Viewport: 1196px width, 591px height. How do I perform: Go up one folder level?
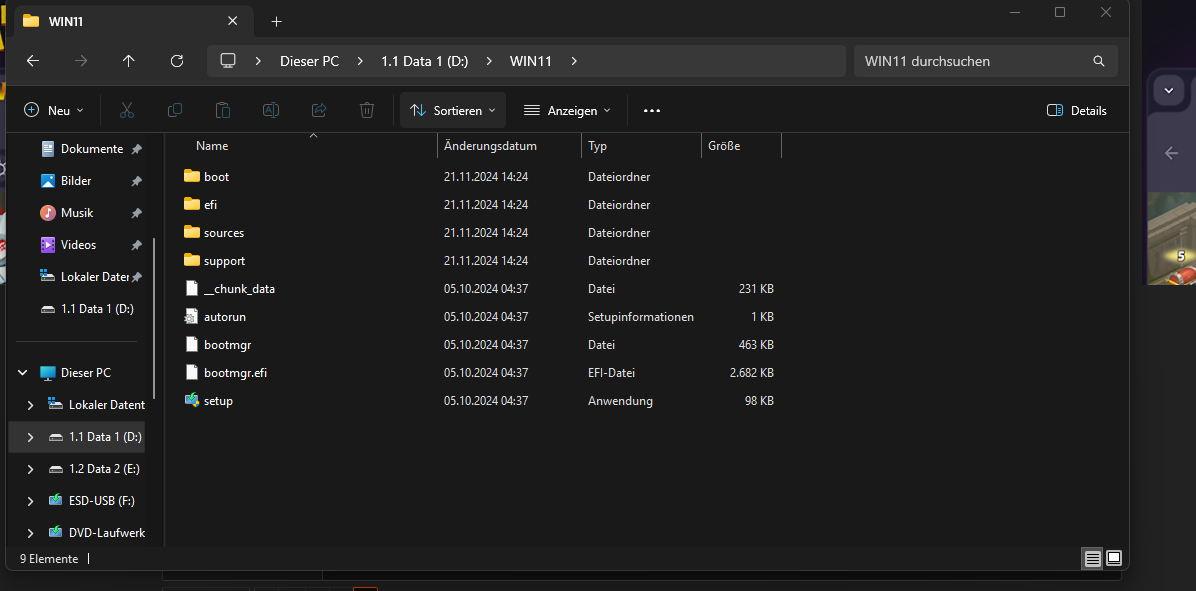[x=128, y=61]
